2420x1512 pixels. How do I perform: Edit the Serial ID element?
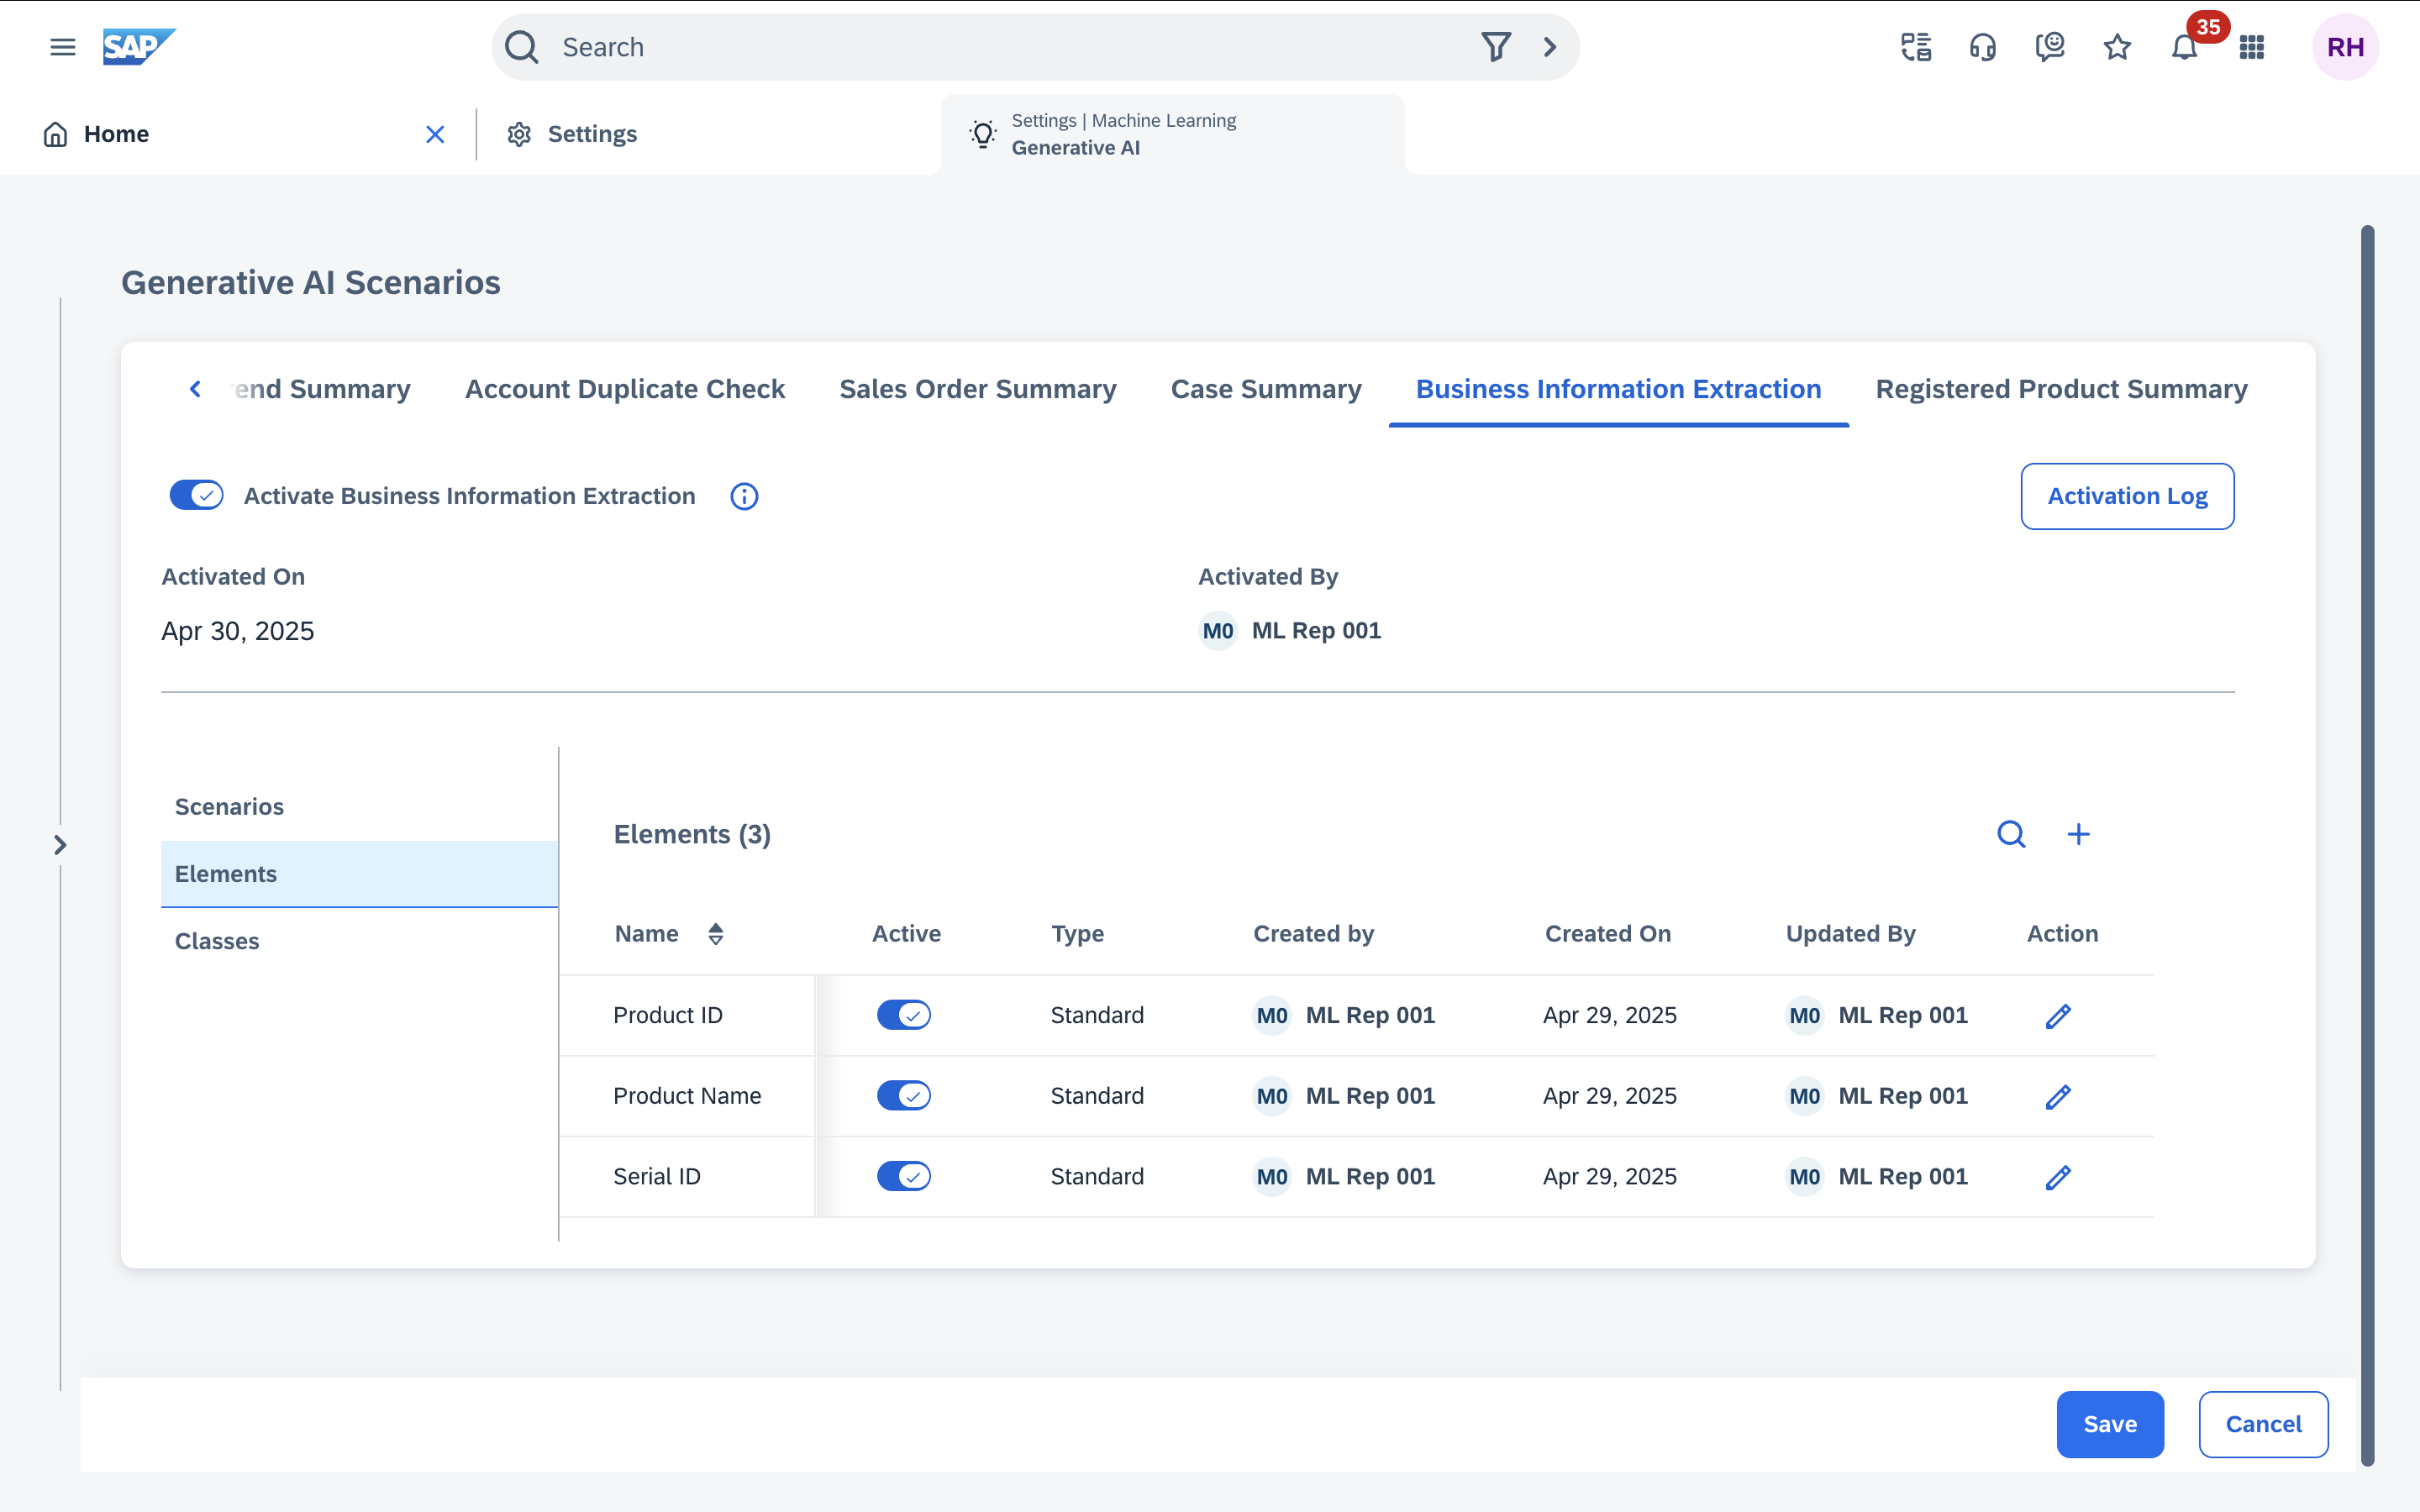(2058, 1177)
